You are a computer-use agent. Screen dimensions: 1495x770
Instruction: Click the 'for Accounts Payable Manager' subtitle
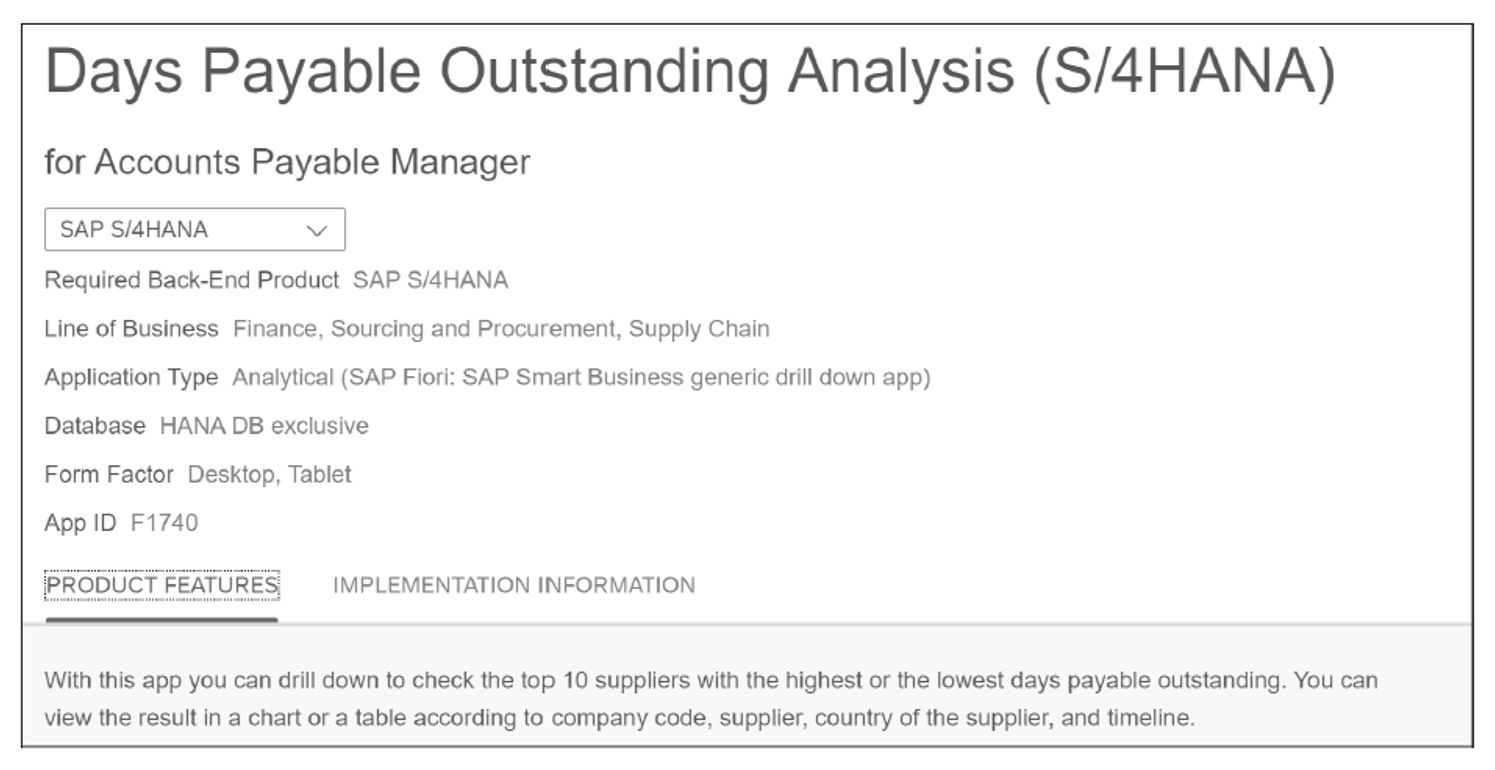(288, 162)
